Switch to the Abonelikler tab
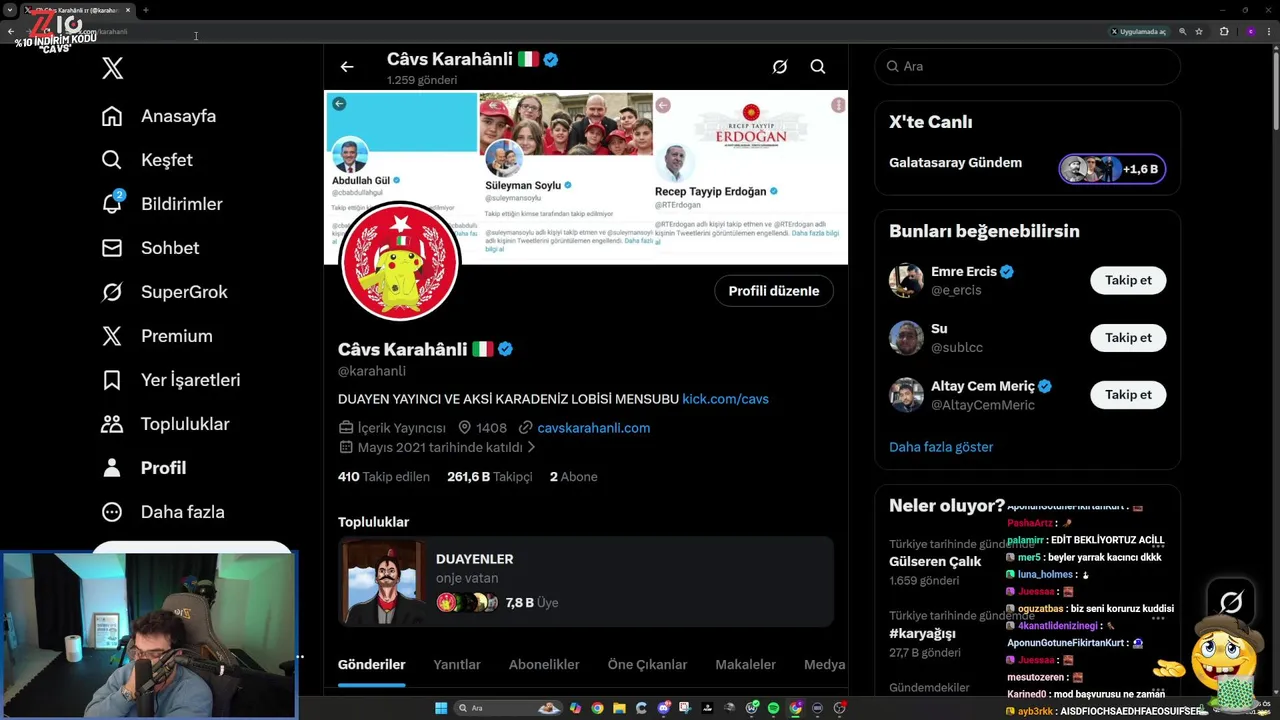This screenshot has height=720, width=1280. tap(544, 665)
